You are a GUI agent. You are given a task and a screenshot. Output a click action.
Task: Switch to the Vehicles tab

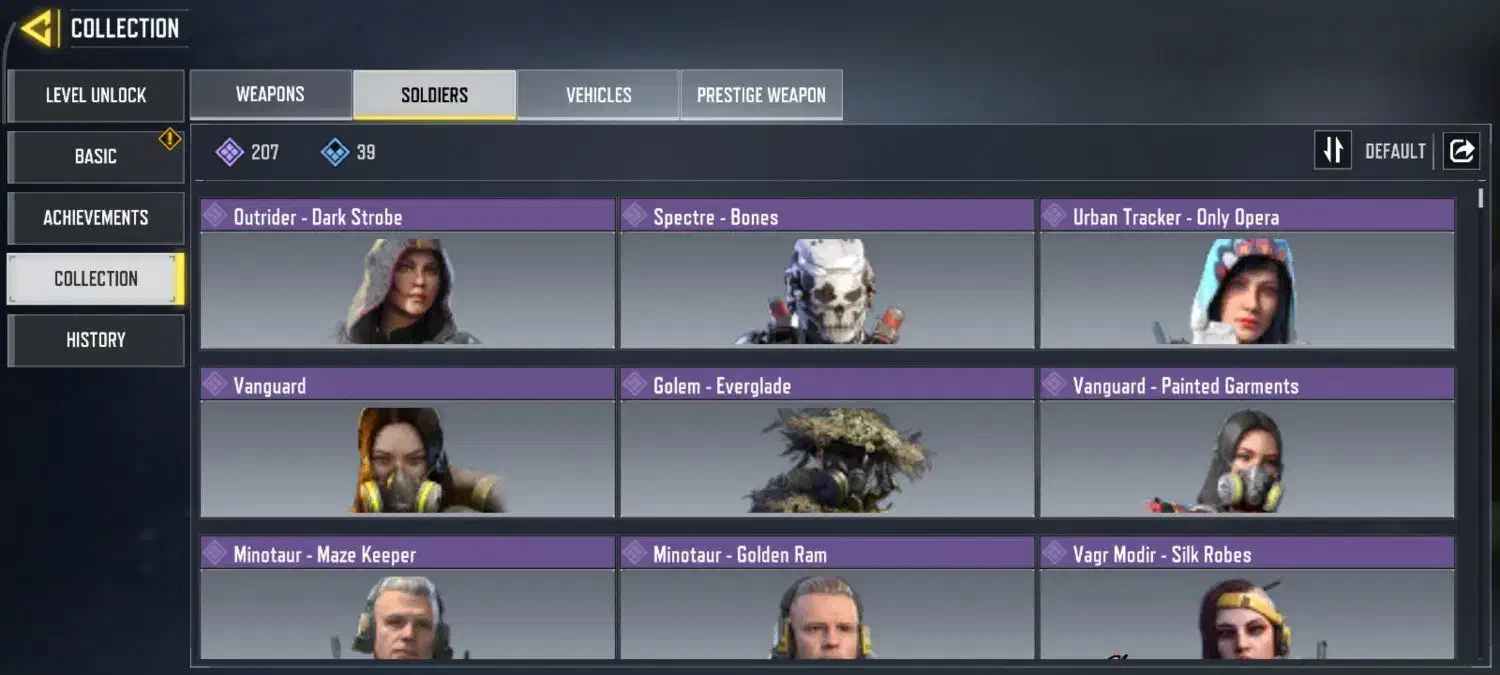(x=598, y=95)
